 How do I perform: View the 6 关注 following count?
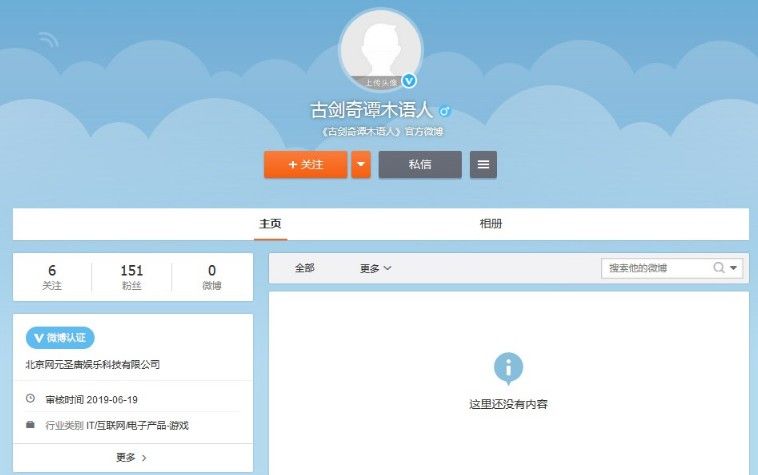click(x=52, y=277)
